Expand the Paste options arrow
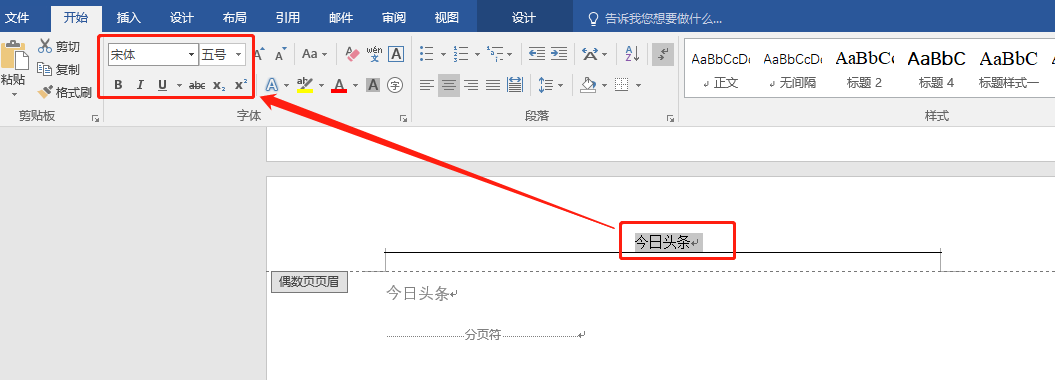The width and height of the screenshot is (1055, 380). coord(14,95)
